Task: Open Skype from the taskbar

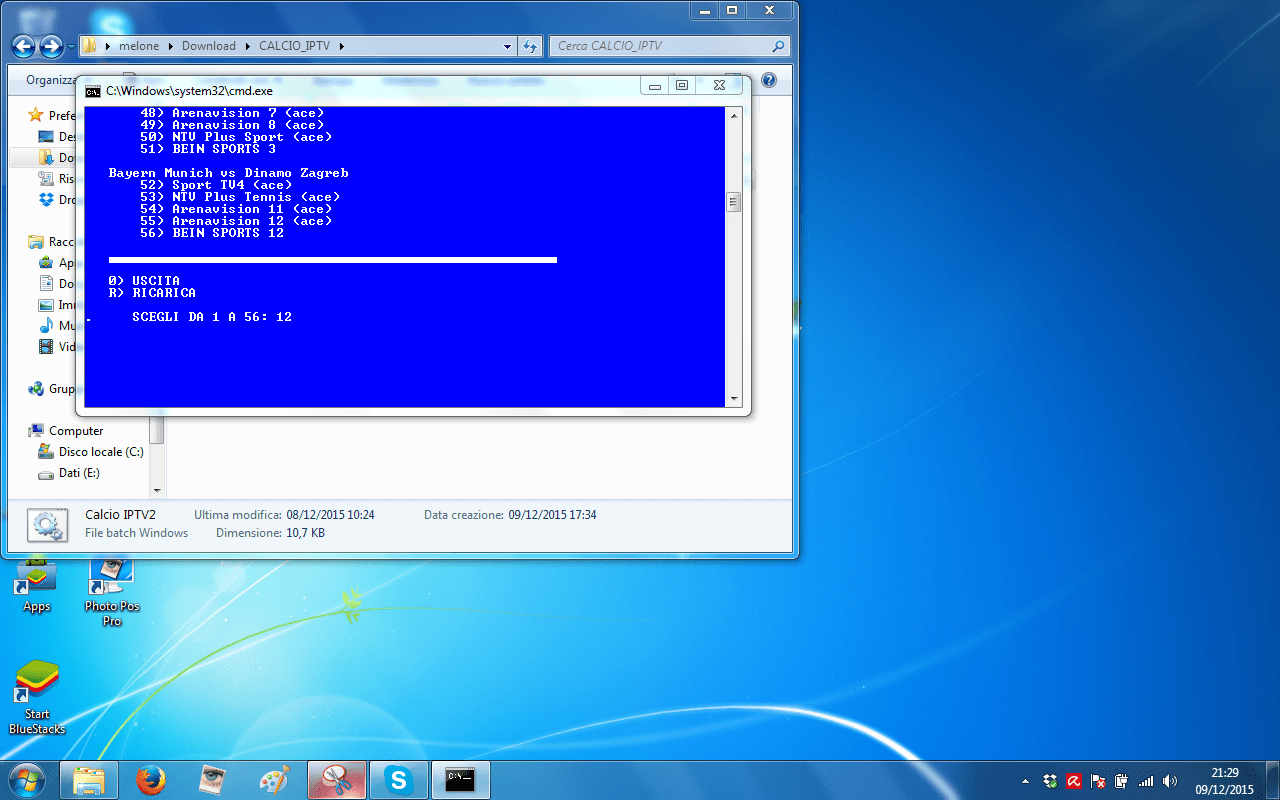Action: tap(399, 779)
